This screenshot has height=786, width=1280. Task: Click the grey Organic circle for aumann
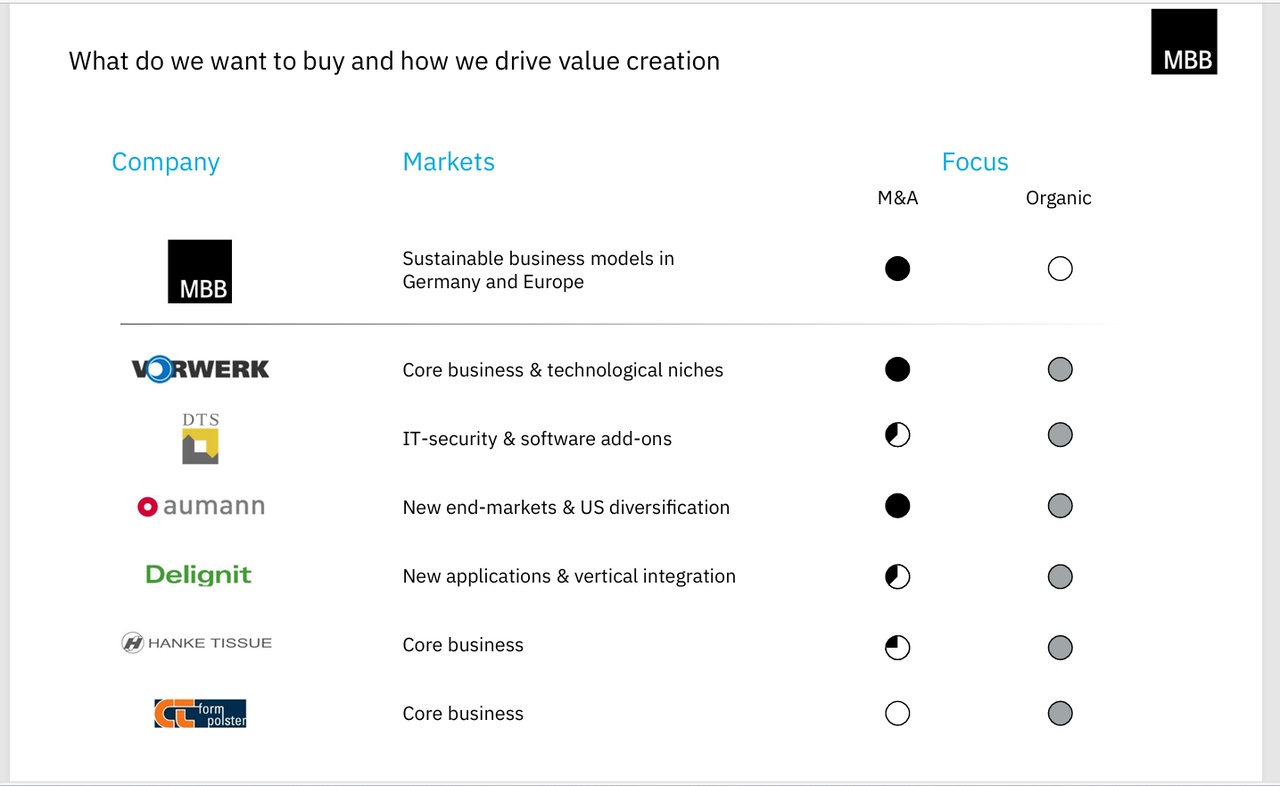pos(1060,506)
